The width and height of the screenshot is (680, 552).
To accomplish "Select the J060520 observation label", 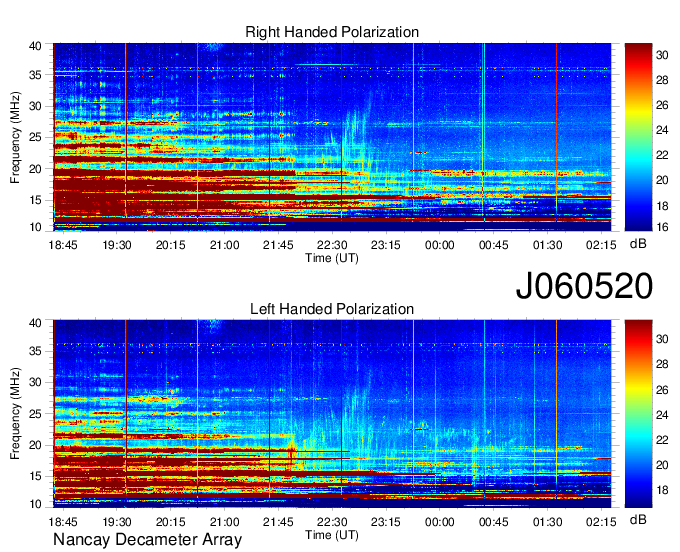I will click(x=584, y=286).
